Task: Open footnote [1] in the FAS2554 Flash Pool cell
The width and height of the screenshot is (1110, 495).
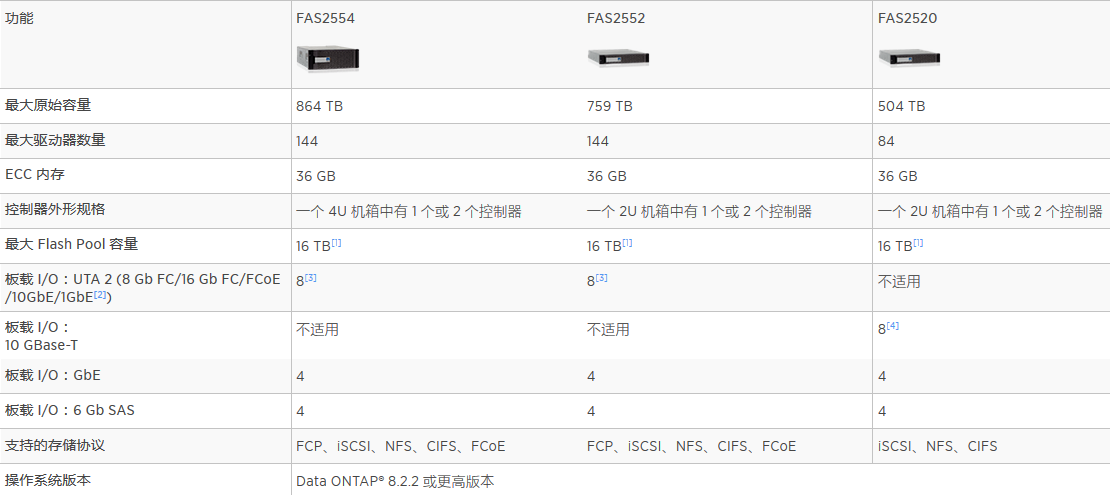Action: point(337,243)
